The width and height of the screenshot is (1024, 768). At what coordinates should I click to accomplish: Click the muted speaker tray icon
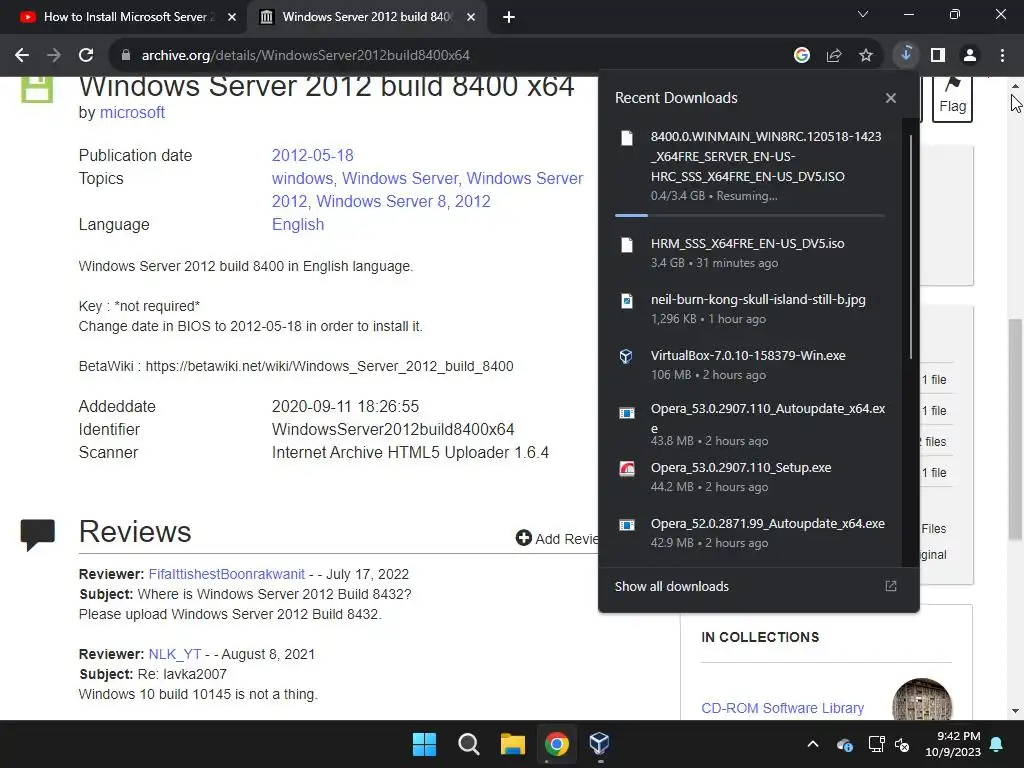point(902,744)
